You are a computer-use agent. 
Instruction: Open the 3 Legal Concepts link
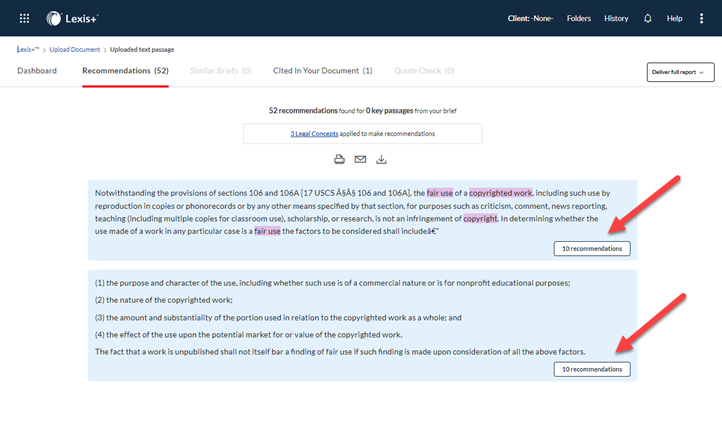[314, 134]
